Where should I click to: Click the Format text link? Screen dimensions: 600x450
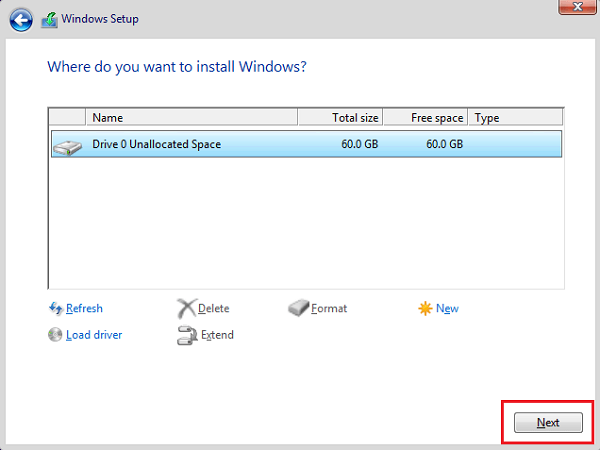[x=329, y=308]
